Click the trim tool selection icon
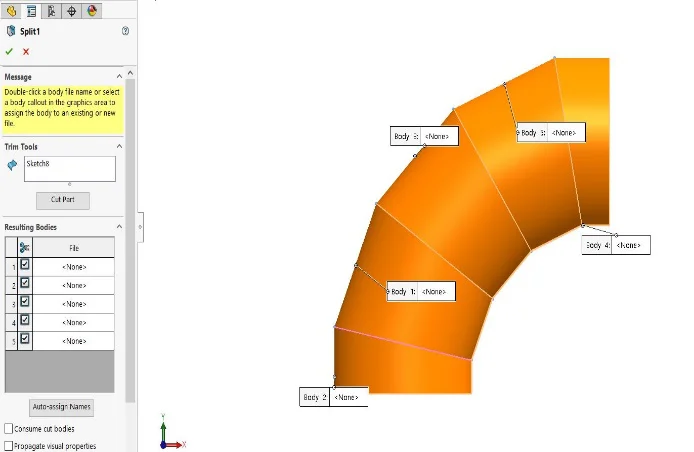Image resolution: width=694 pixels, height=452 pixels. (12, 165)
